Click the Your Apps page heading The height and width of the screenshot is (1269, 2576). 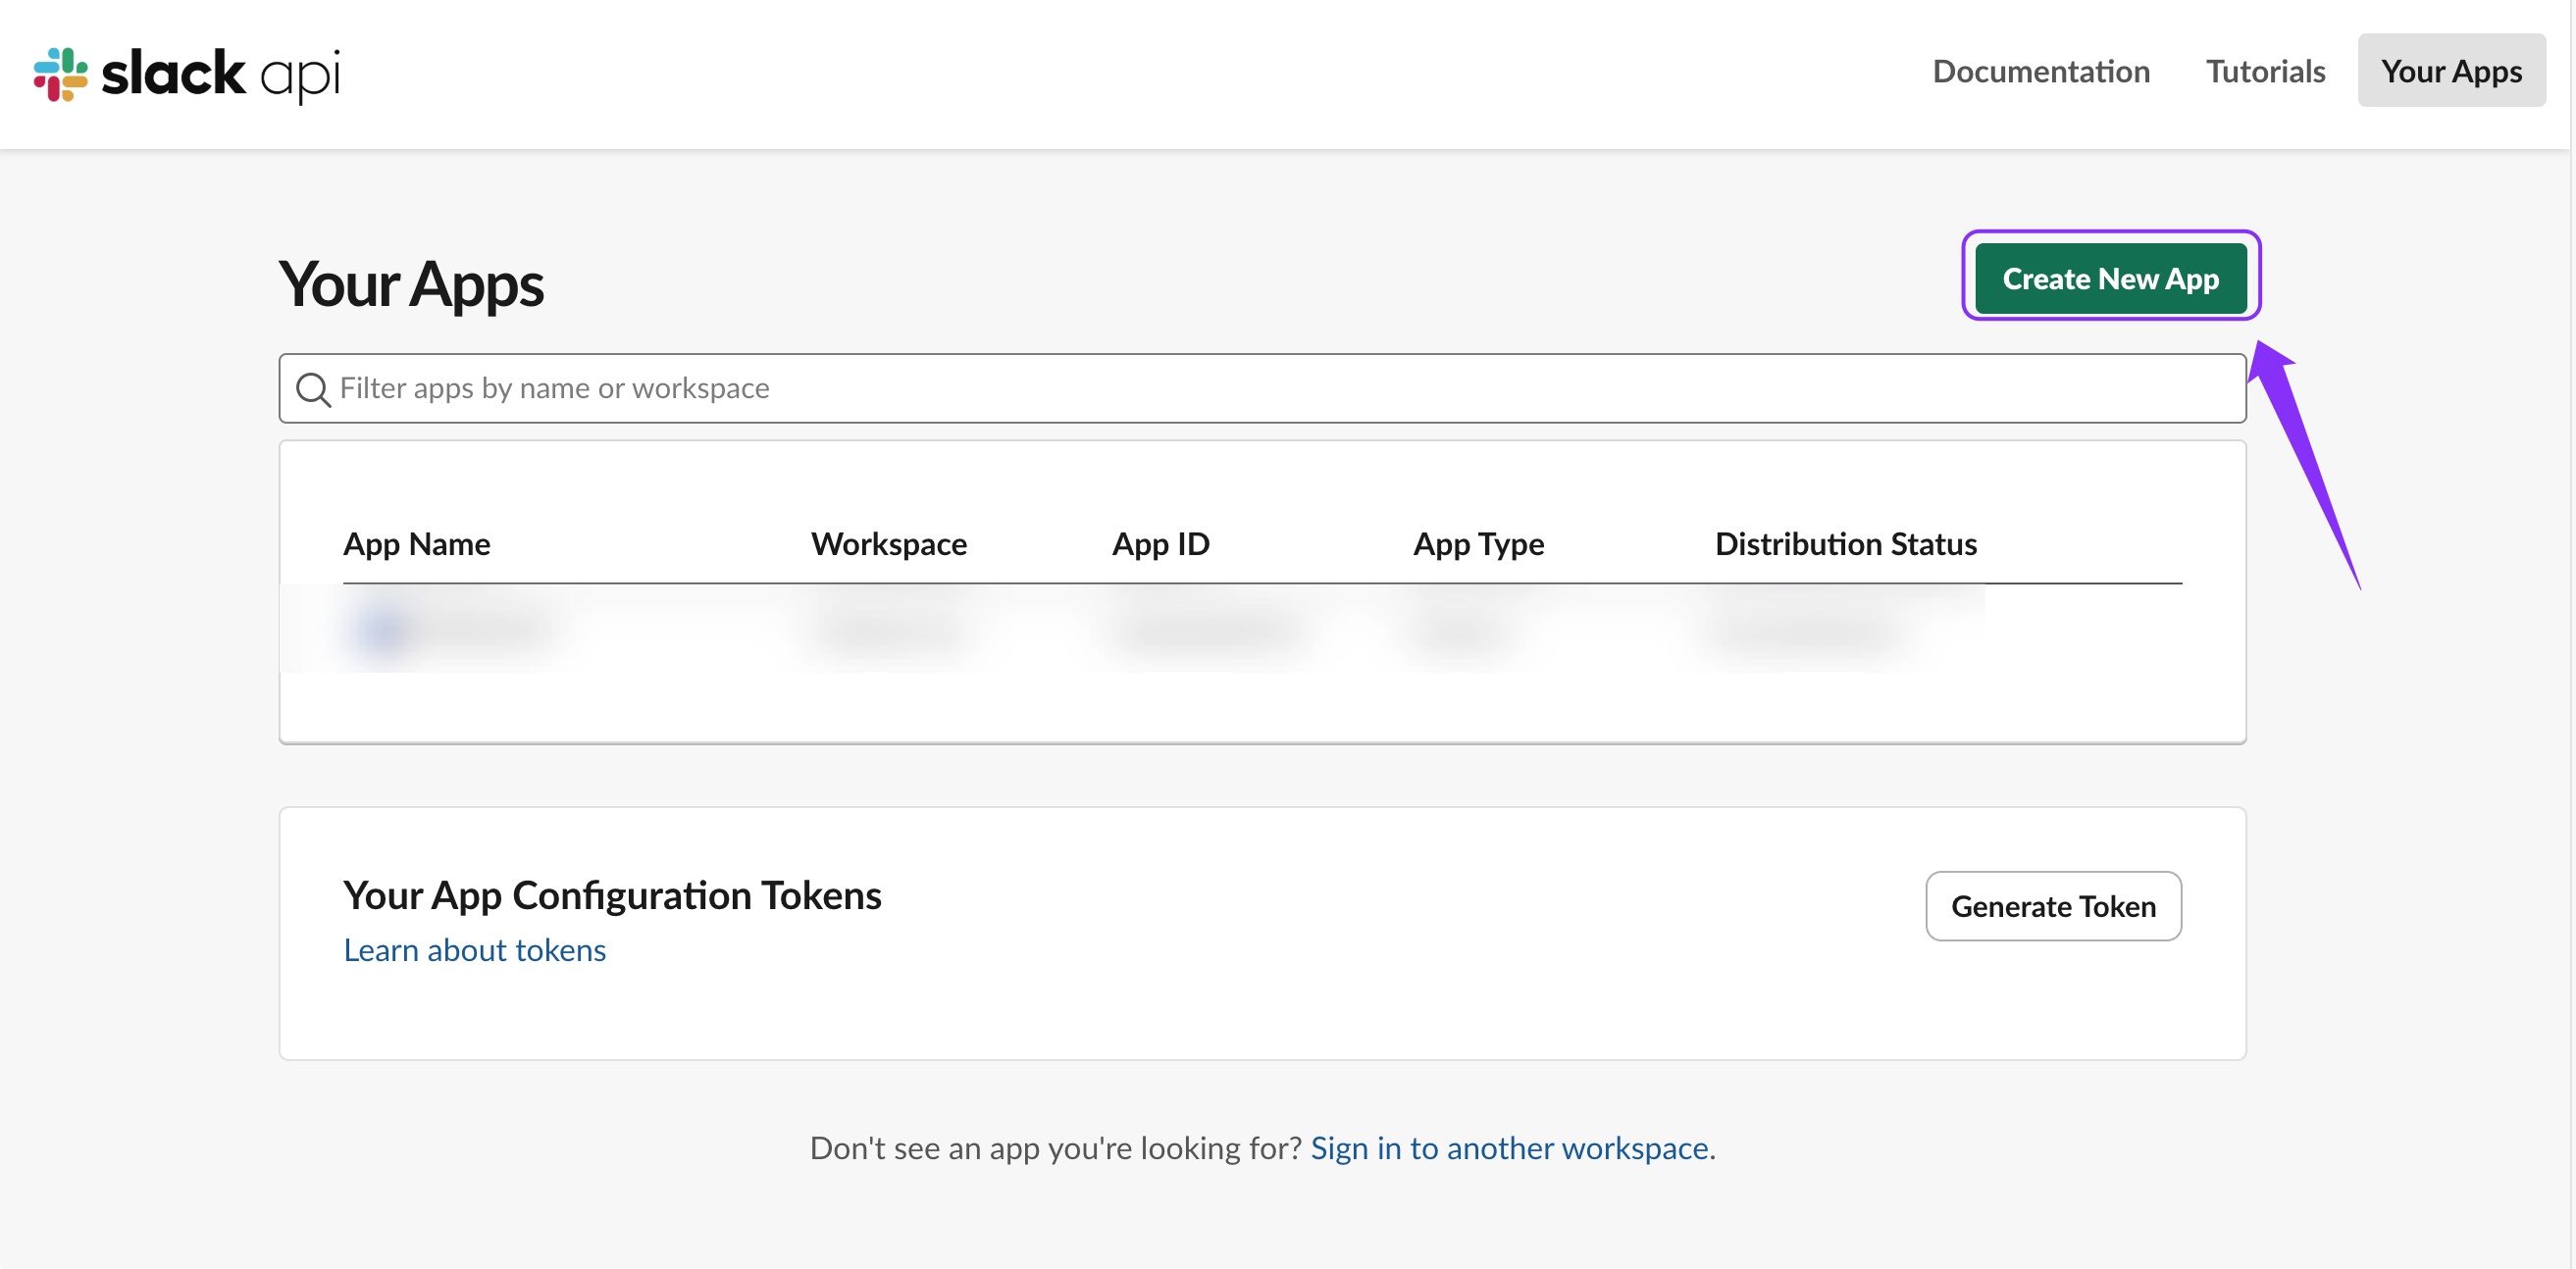(410, 284)
